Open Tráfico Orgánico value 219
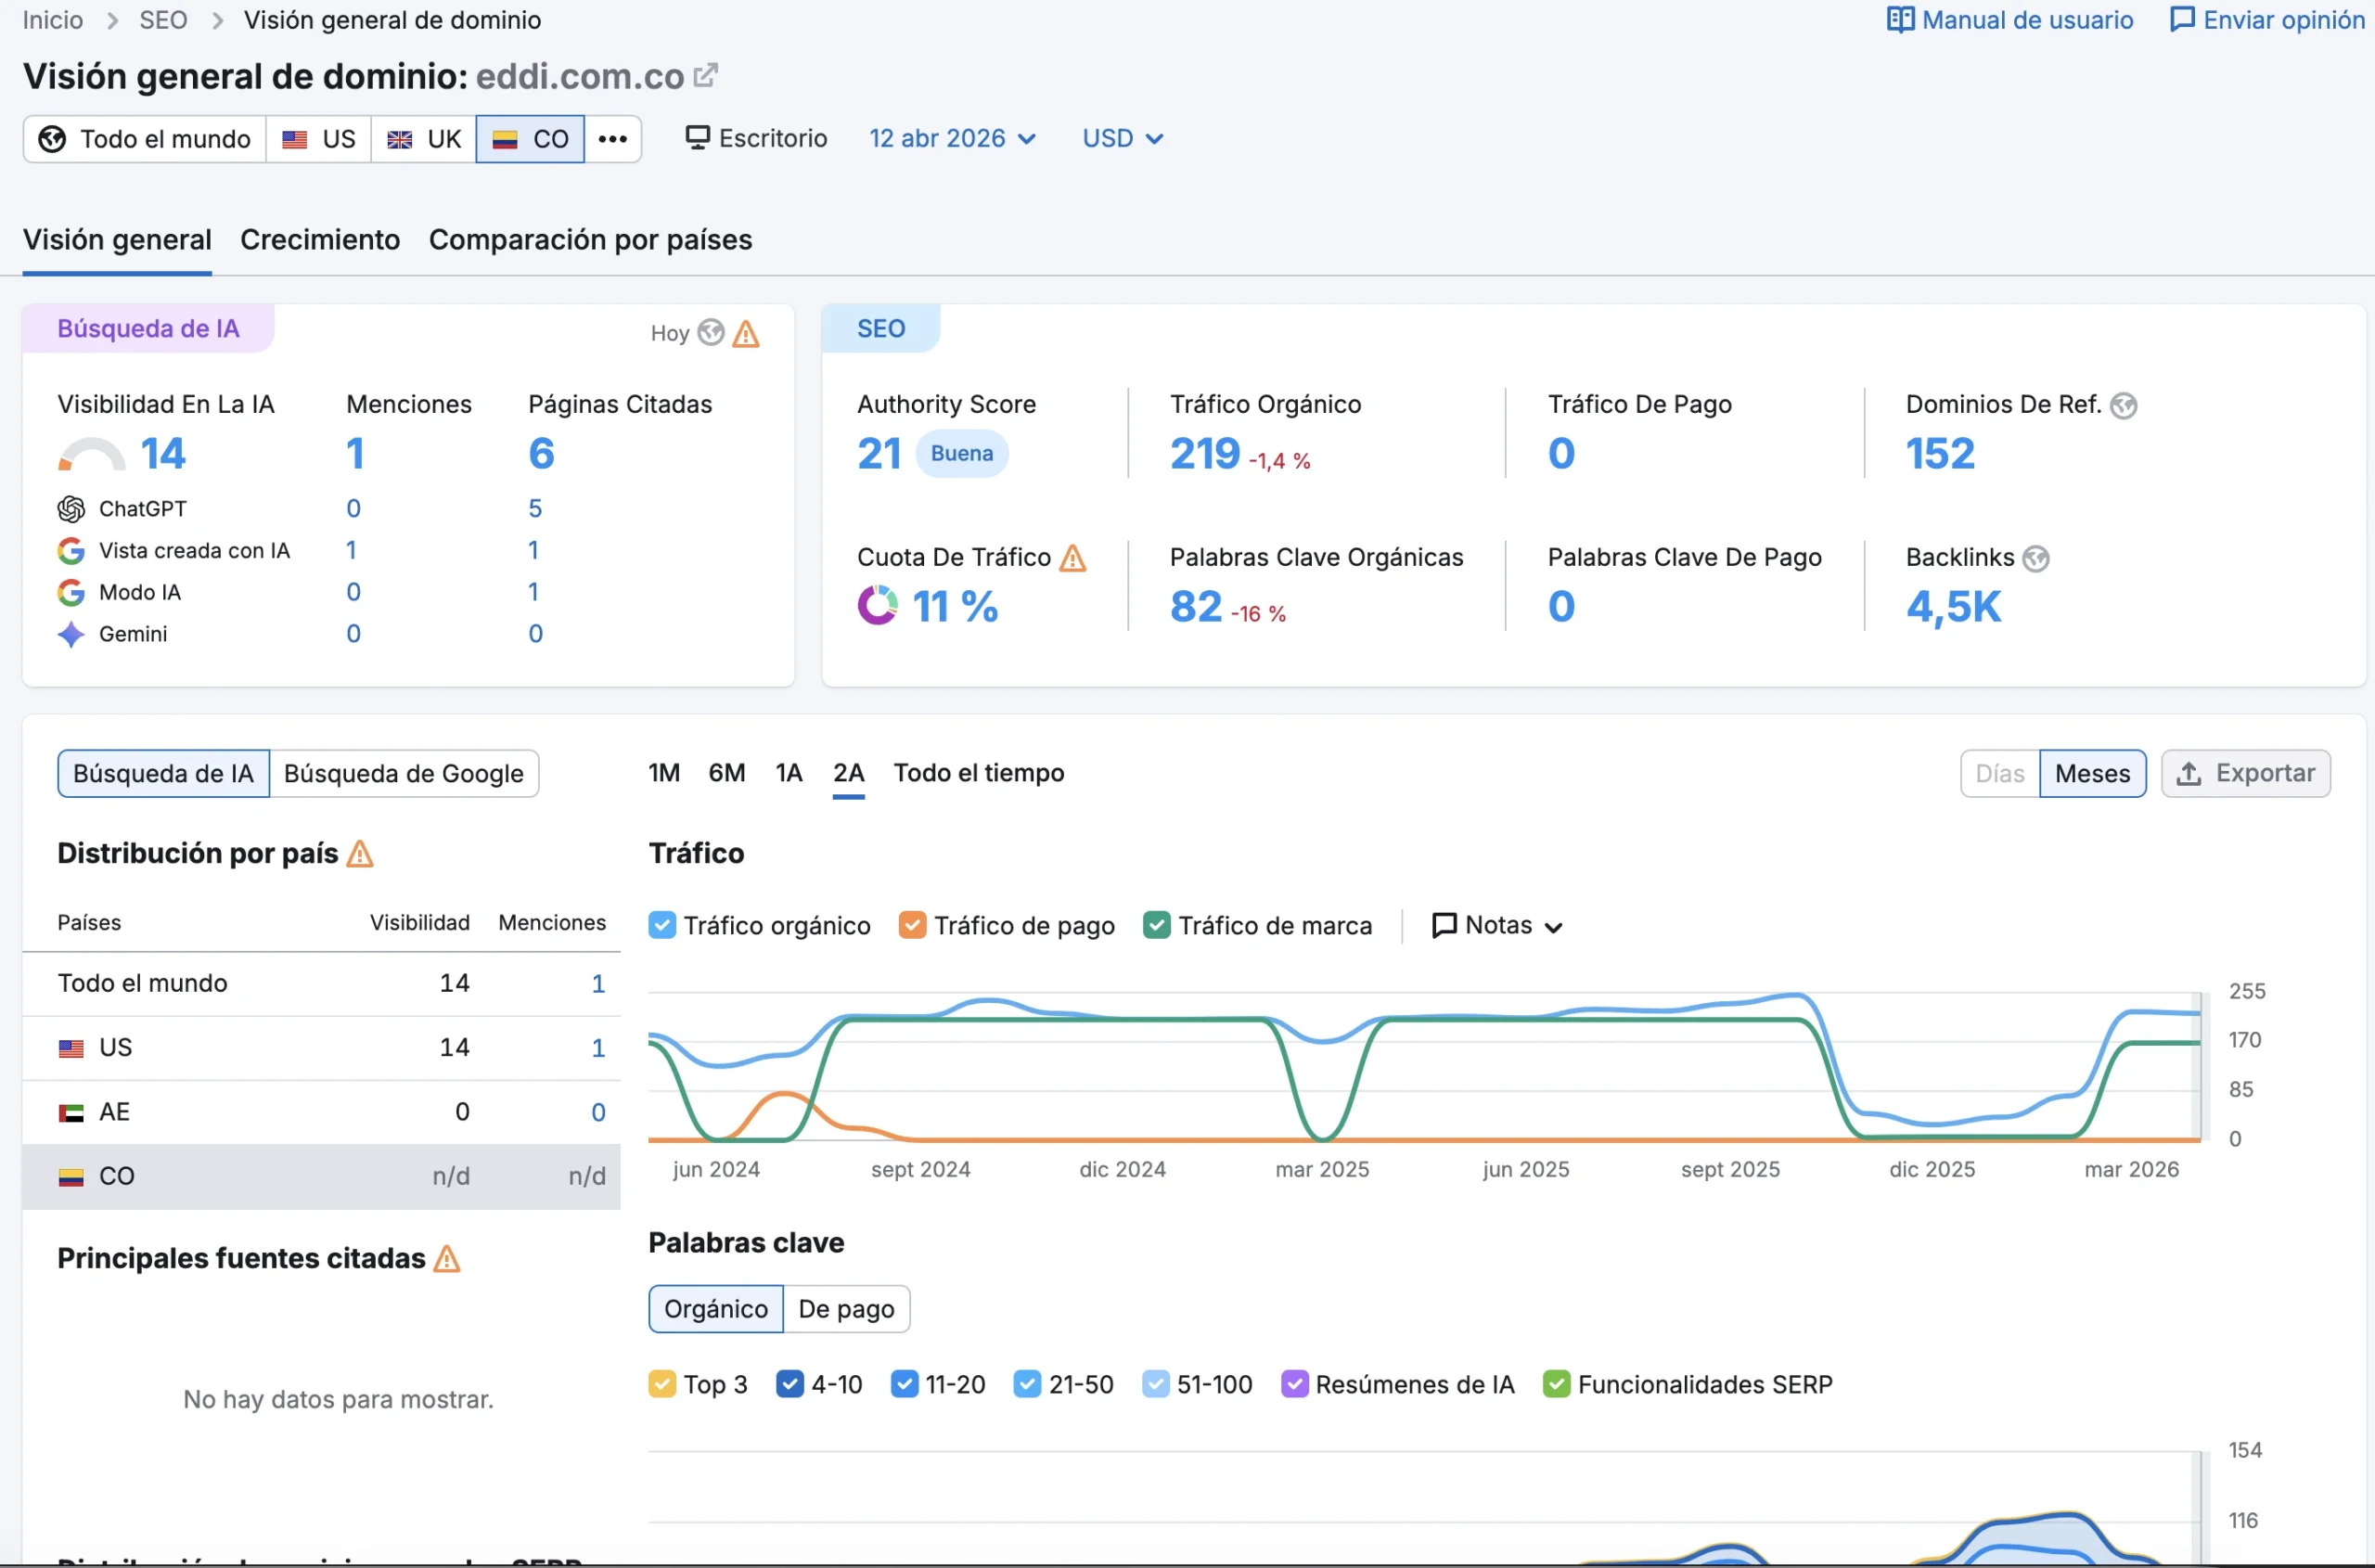The height and width of the screenshot is (1568, 2375). point(1205,453)
